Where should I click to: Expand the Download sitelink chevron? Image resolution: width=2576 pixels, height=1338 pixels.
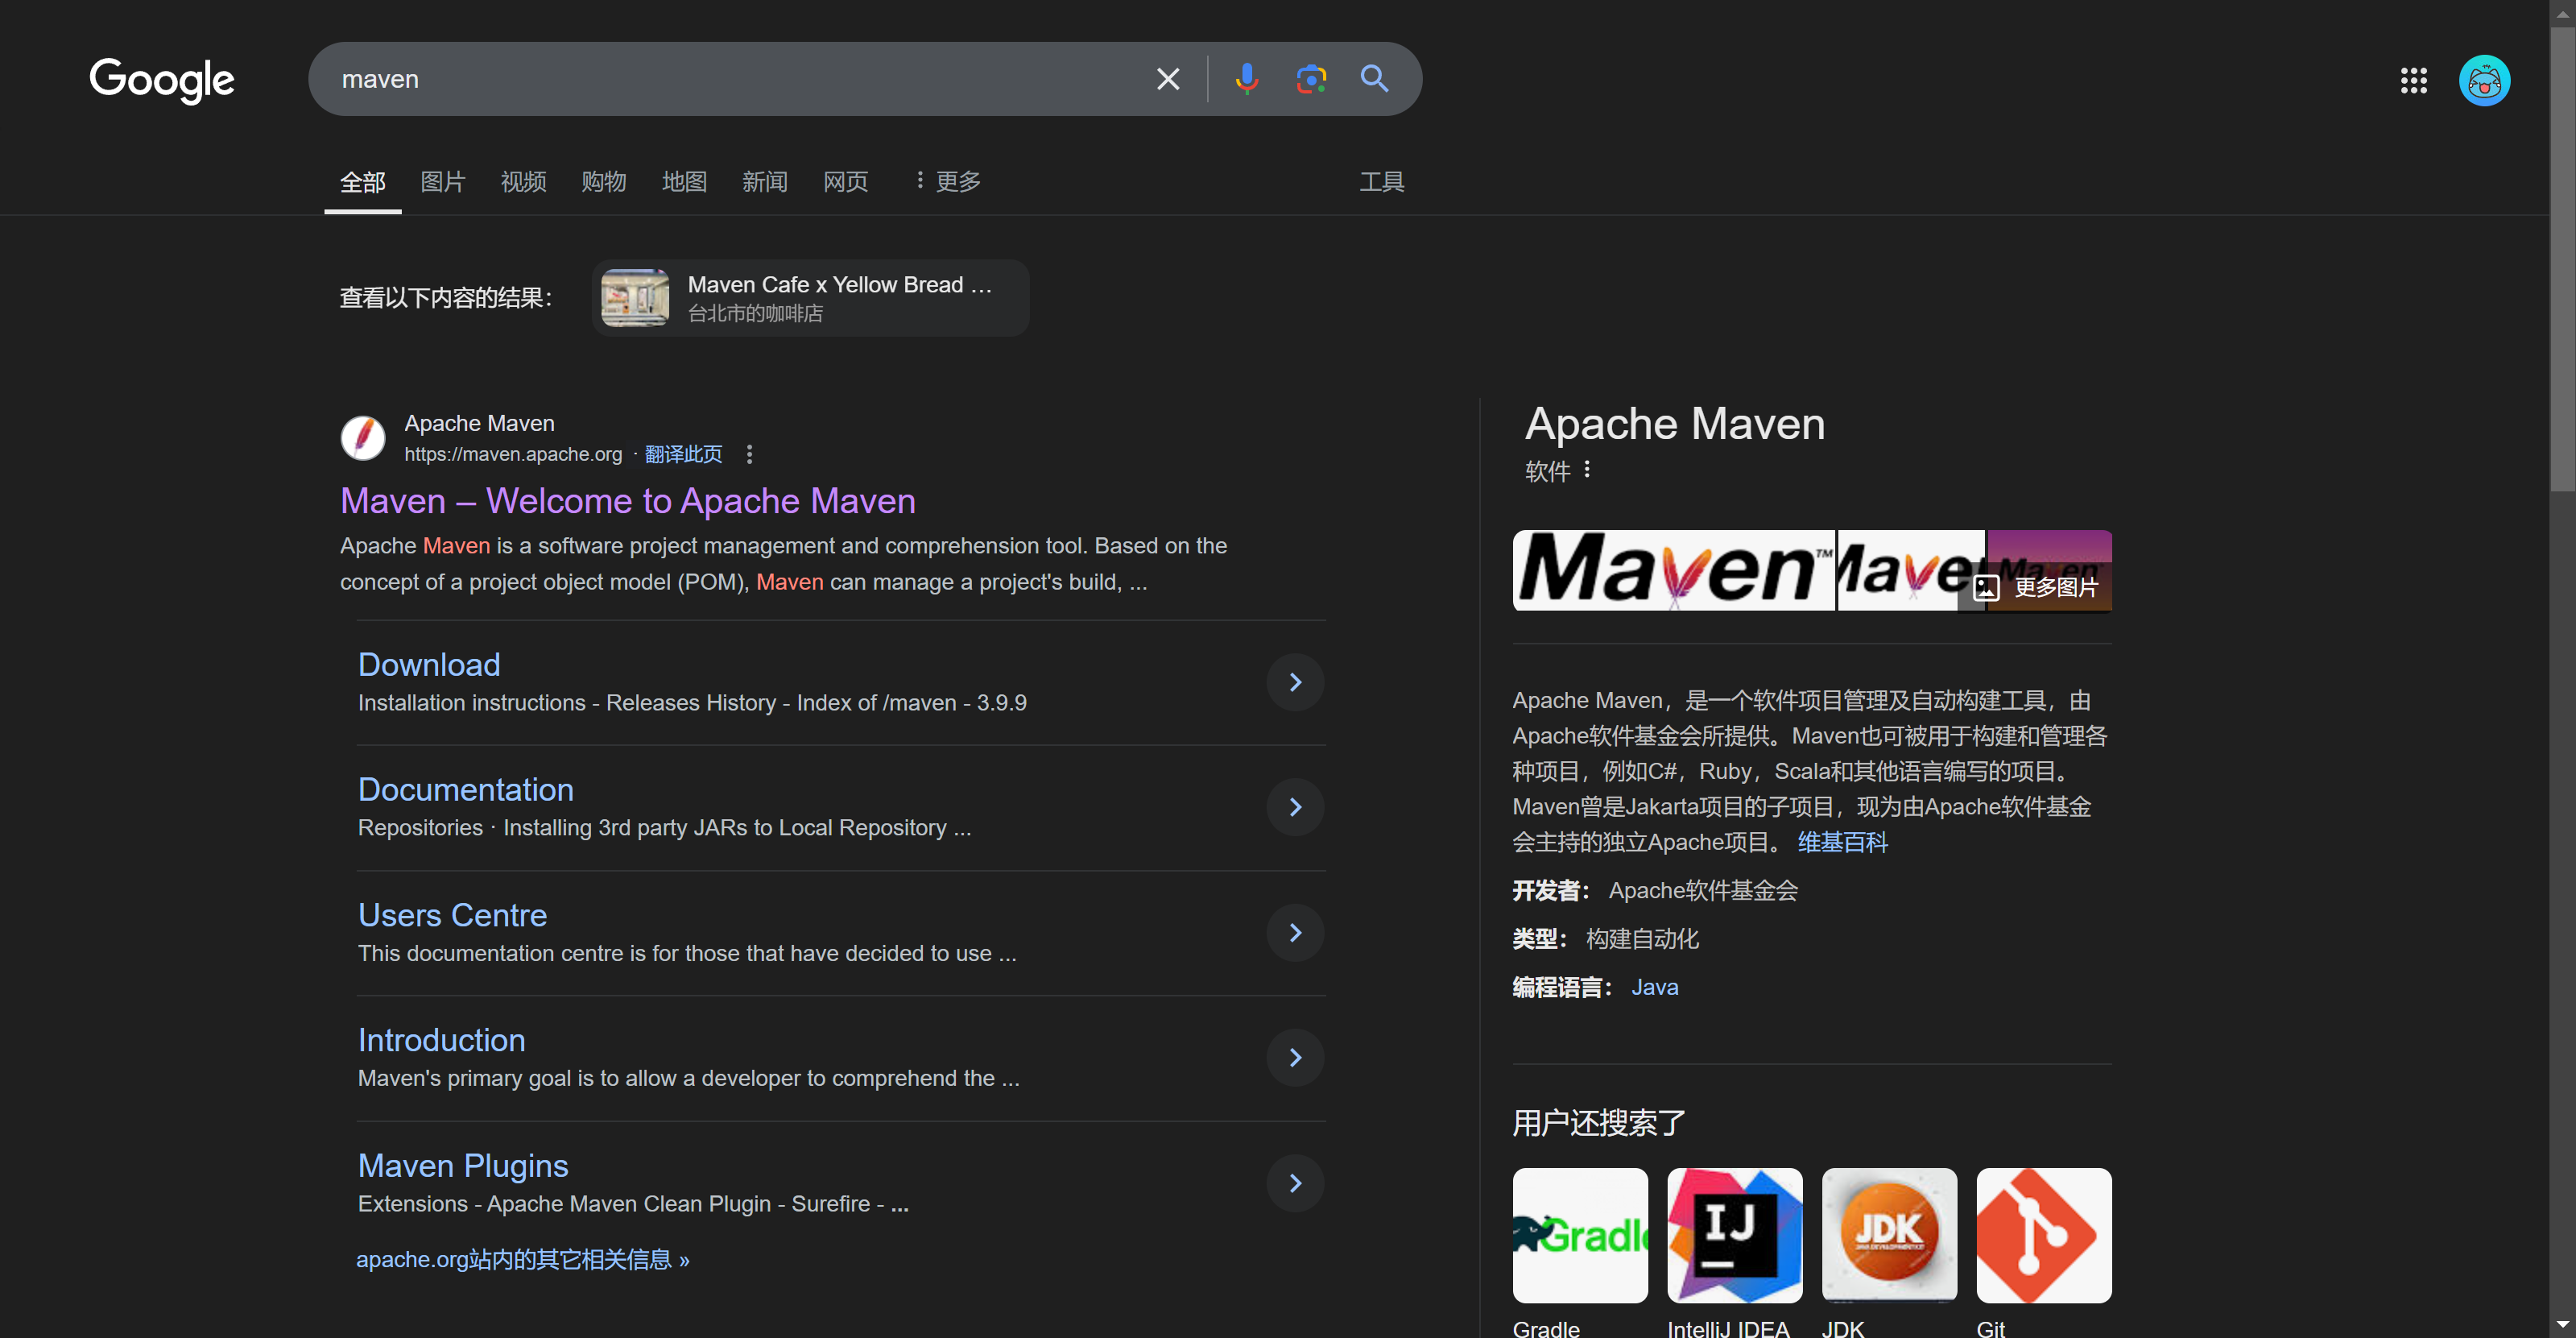(1295, 682)
